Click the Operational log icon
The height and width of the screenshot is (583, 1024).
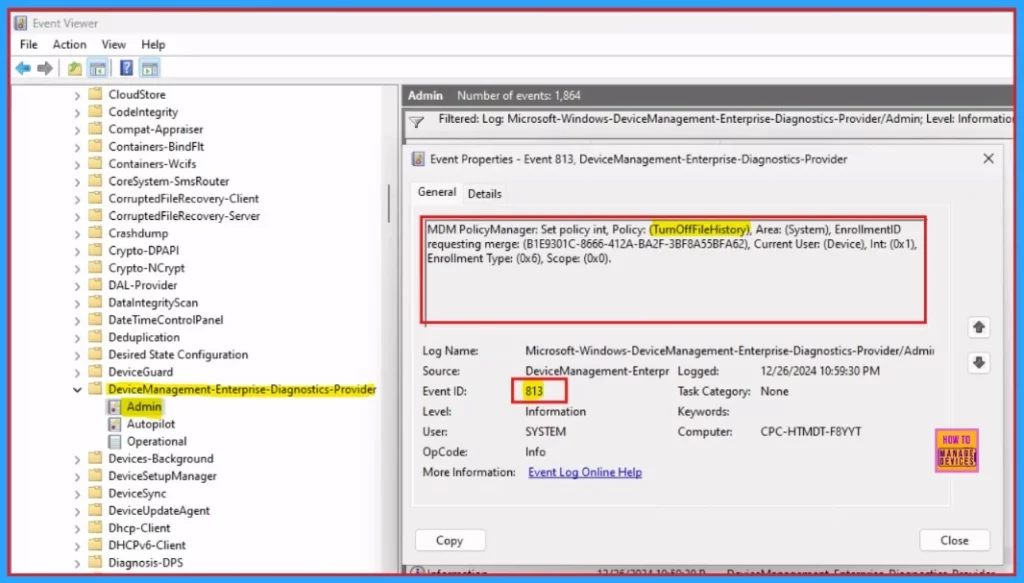pyautogui.click(x=114, y=442)
